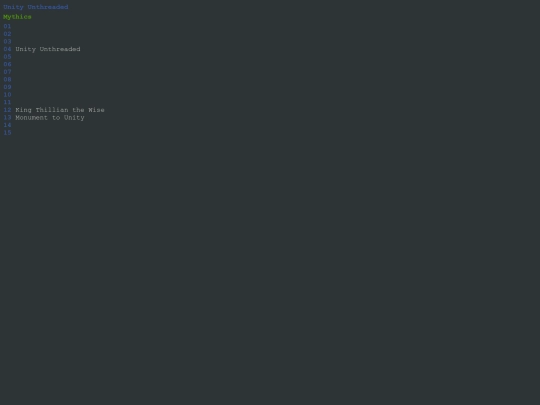Select slot number 05
Viewport: 540px width, 405px height.
click(x=7, y=57)
